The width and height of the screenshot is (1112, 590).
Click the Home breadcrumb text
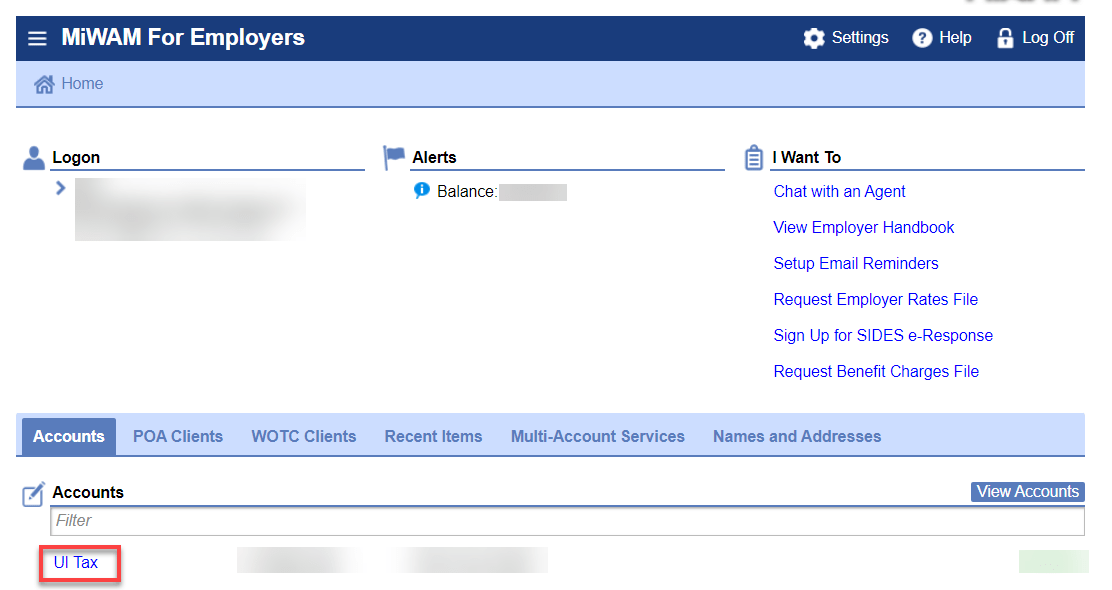click(x=82, y=84)
